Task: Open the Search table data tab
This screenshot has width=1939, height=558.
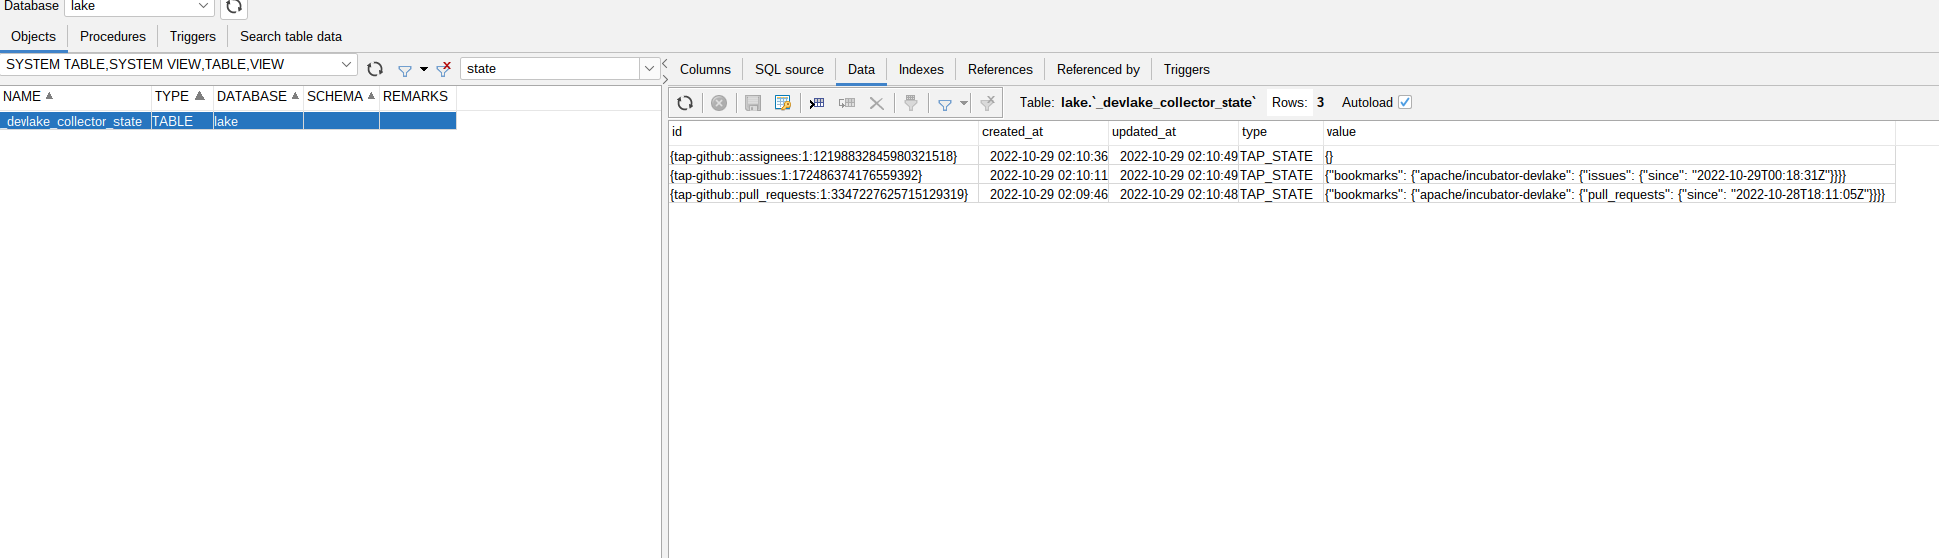Action: (291, 37)
